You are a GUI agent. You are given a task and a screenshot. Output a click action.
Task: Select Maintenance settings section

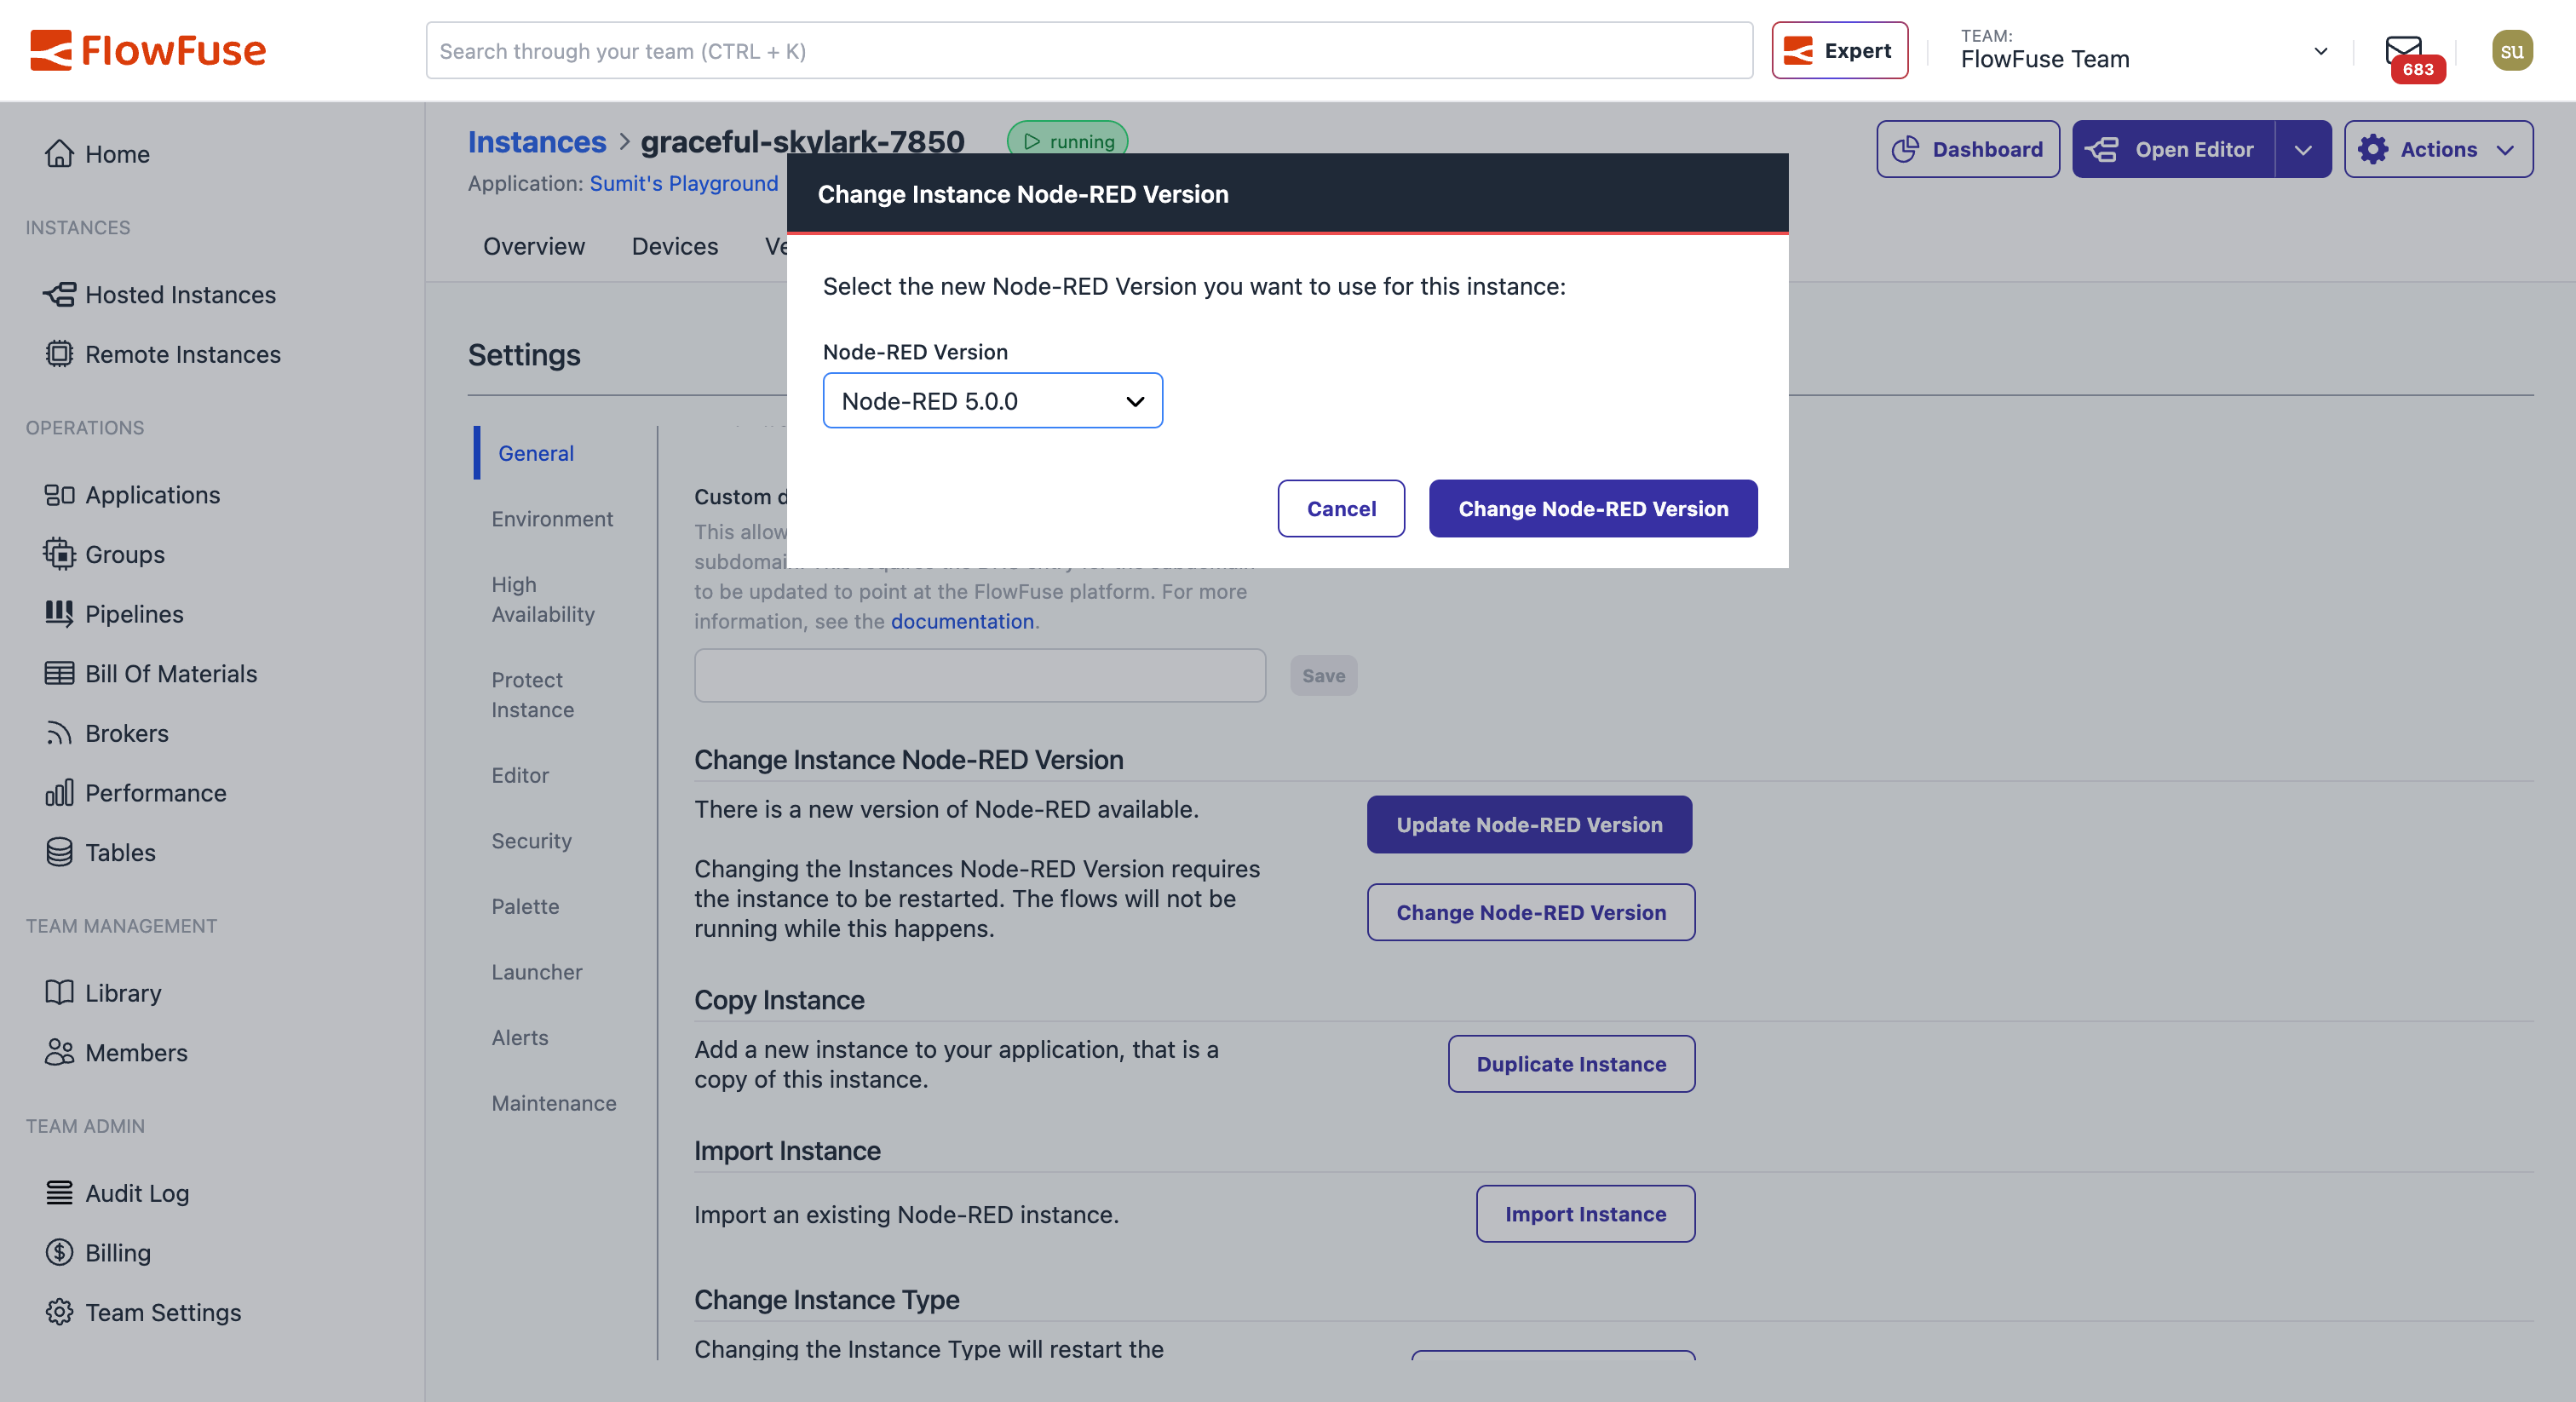[x=554, y=1103]
